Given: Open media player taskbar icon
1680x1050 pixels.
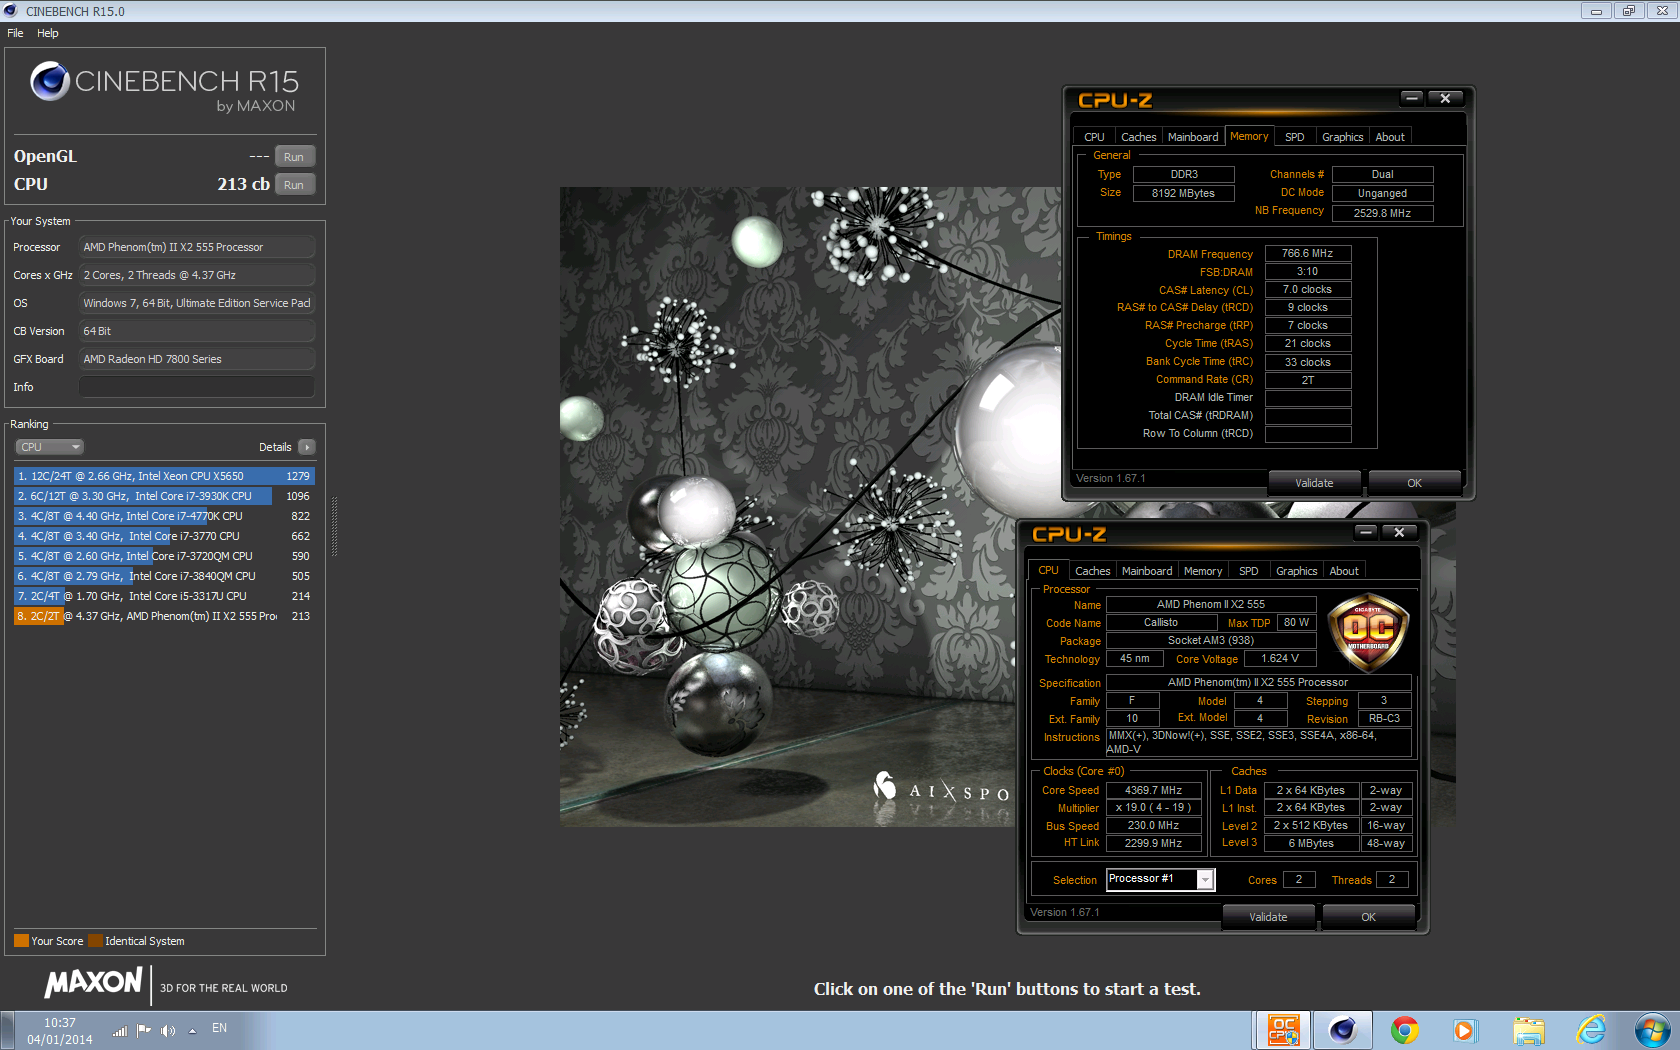Looking at the screenshot, I should click(x=1465, y=1030).
